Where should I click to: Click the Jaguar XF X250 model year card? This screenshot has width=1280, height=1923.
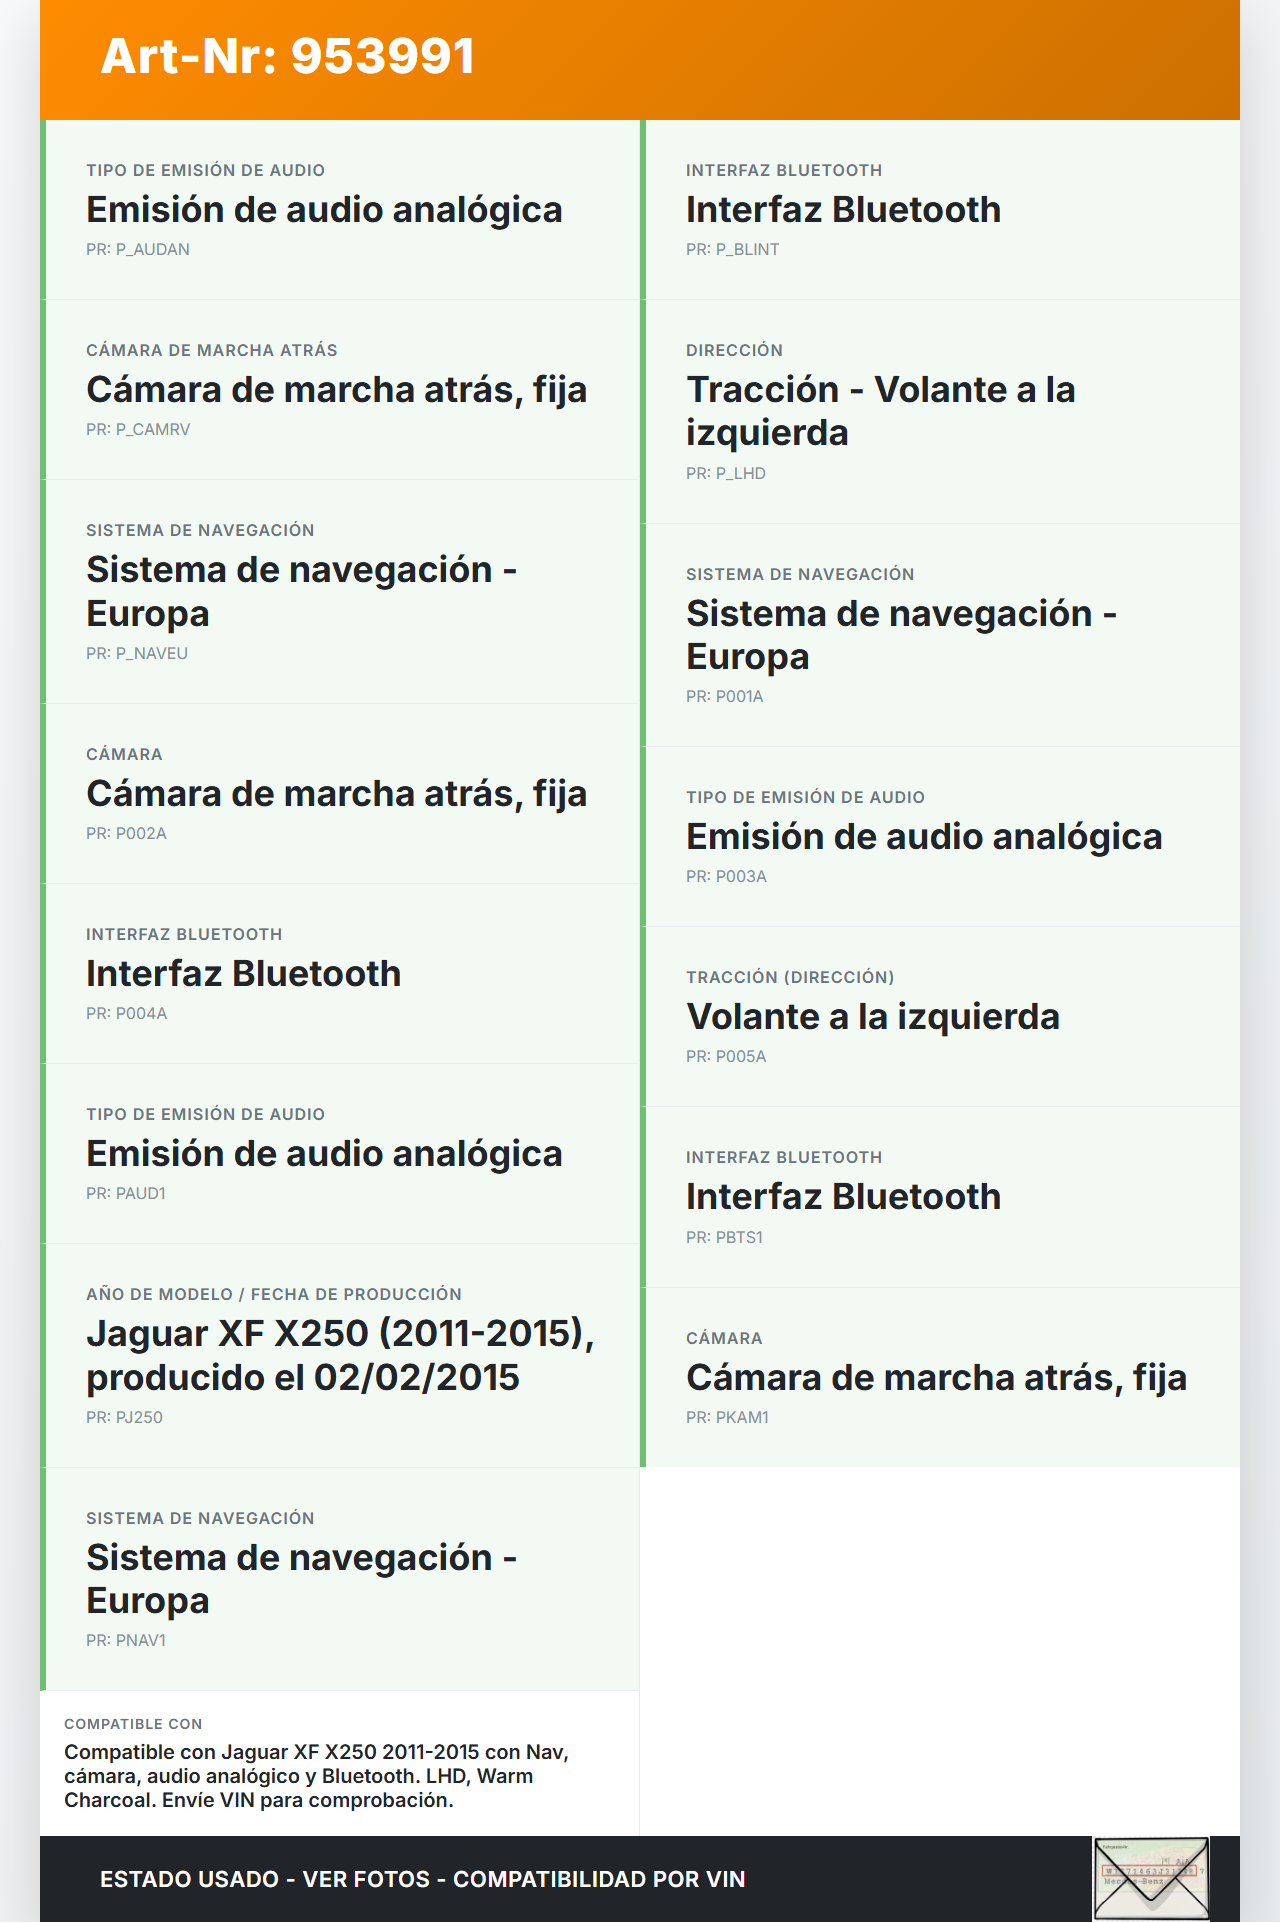tap(340, 1355)
